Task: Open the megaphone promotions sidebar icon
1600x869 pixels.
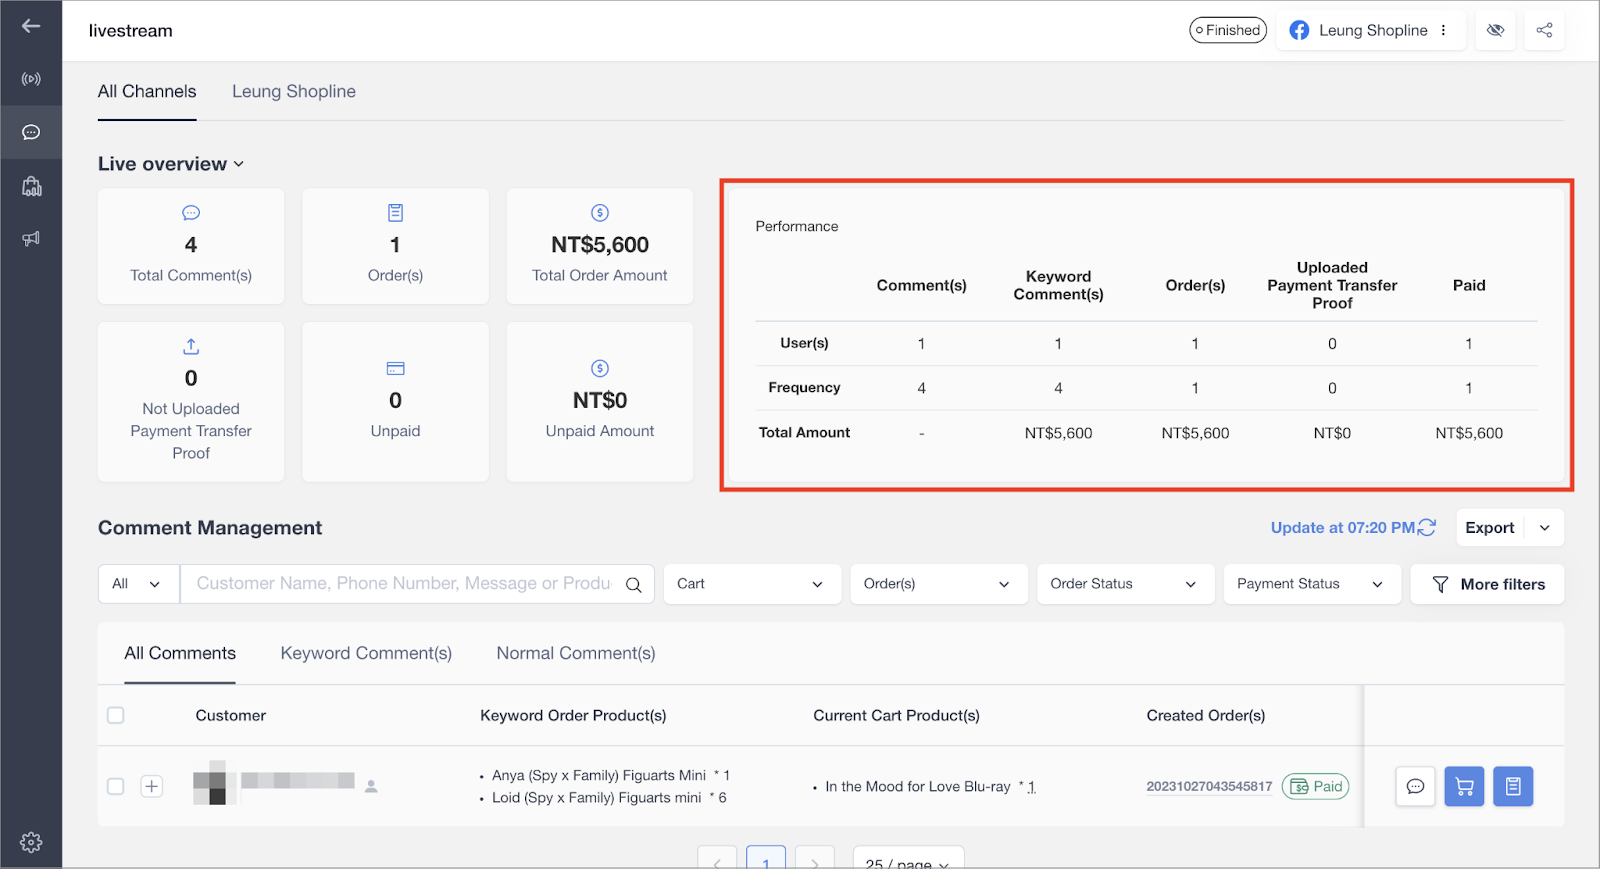Action: 31,238
